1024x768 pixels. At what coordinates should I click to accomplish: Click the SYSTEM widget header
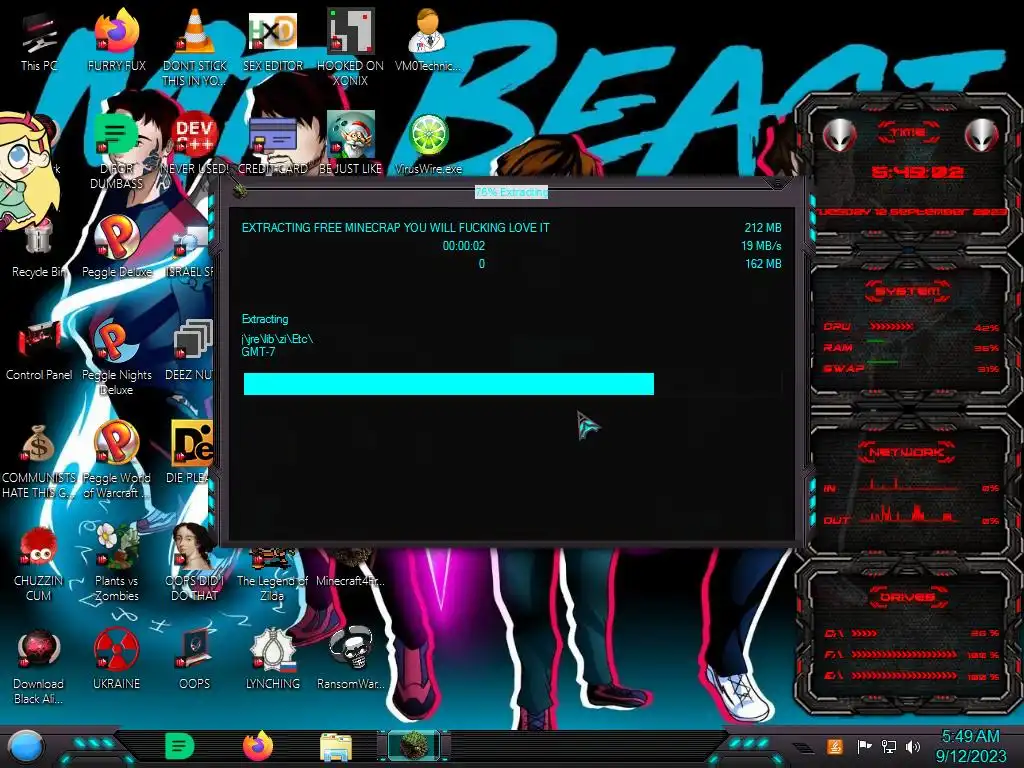[x=908, y=291]
